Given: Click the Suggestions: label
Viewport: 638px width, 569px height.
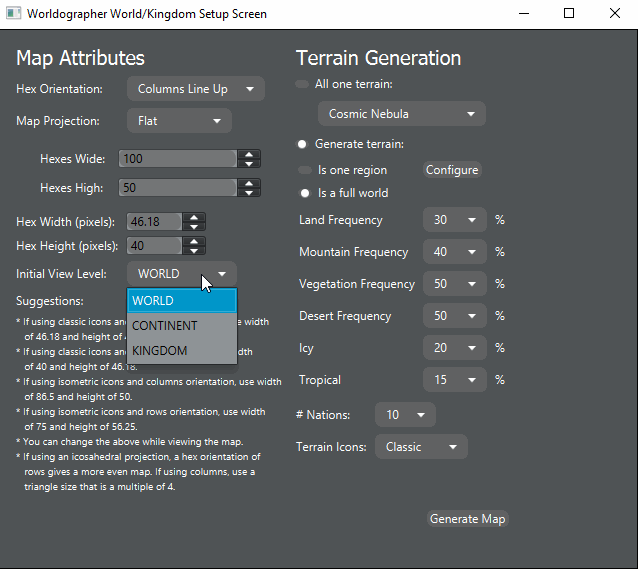Looking at the screenshot, I should 50,301.
